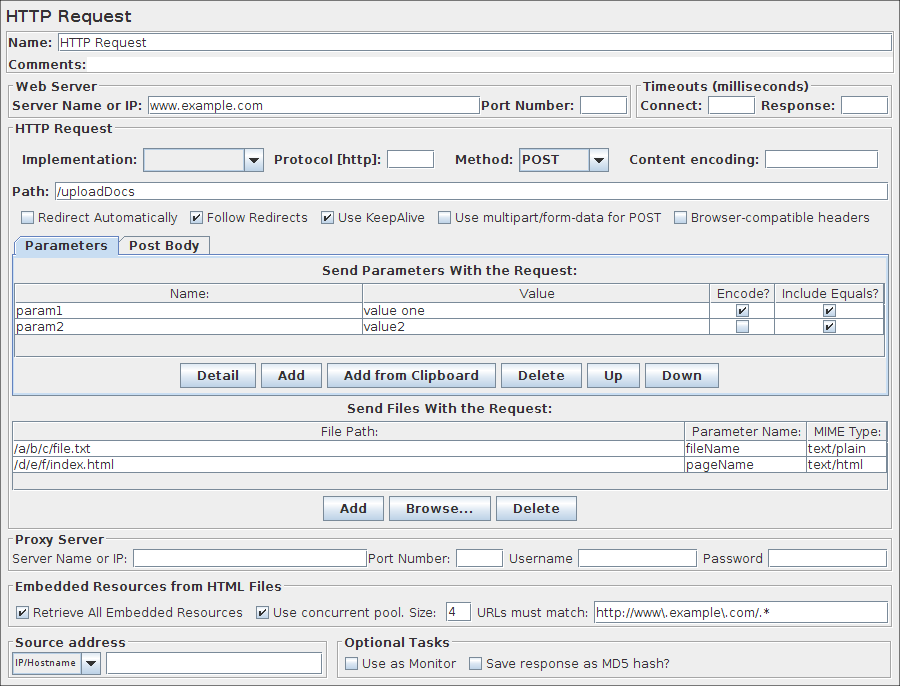Image resolution: width=900 pixels, height=686 pixels.
Task: Expand the Method POST dropdown
Action: 598,160
